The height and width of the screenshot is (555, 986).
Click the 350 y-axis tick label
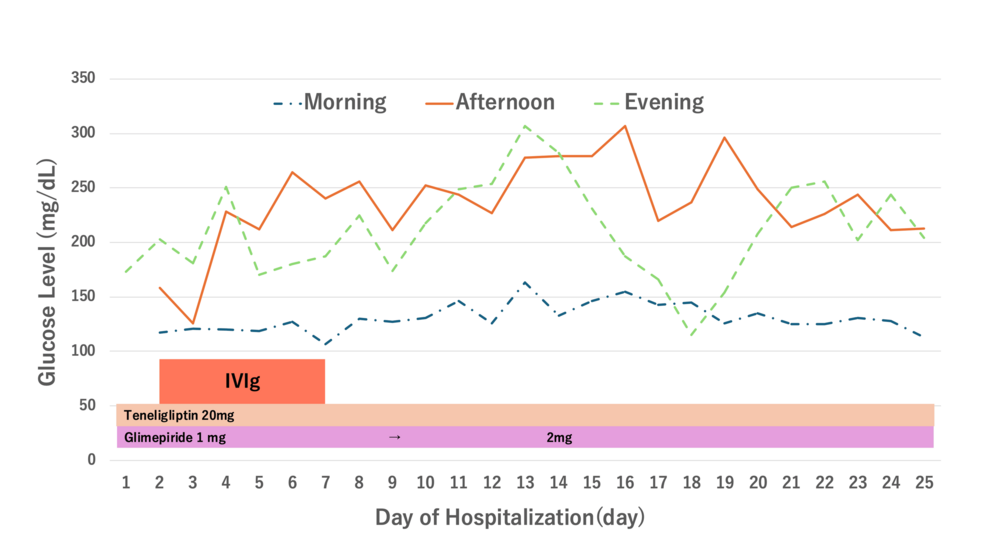point(83,78)
